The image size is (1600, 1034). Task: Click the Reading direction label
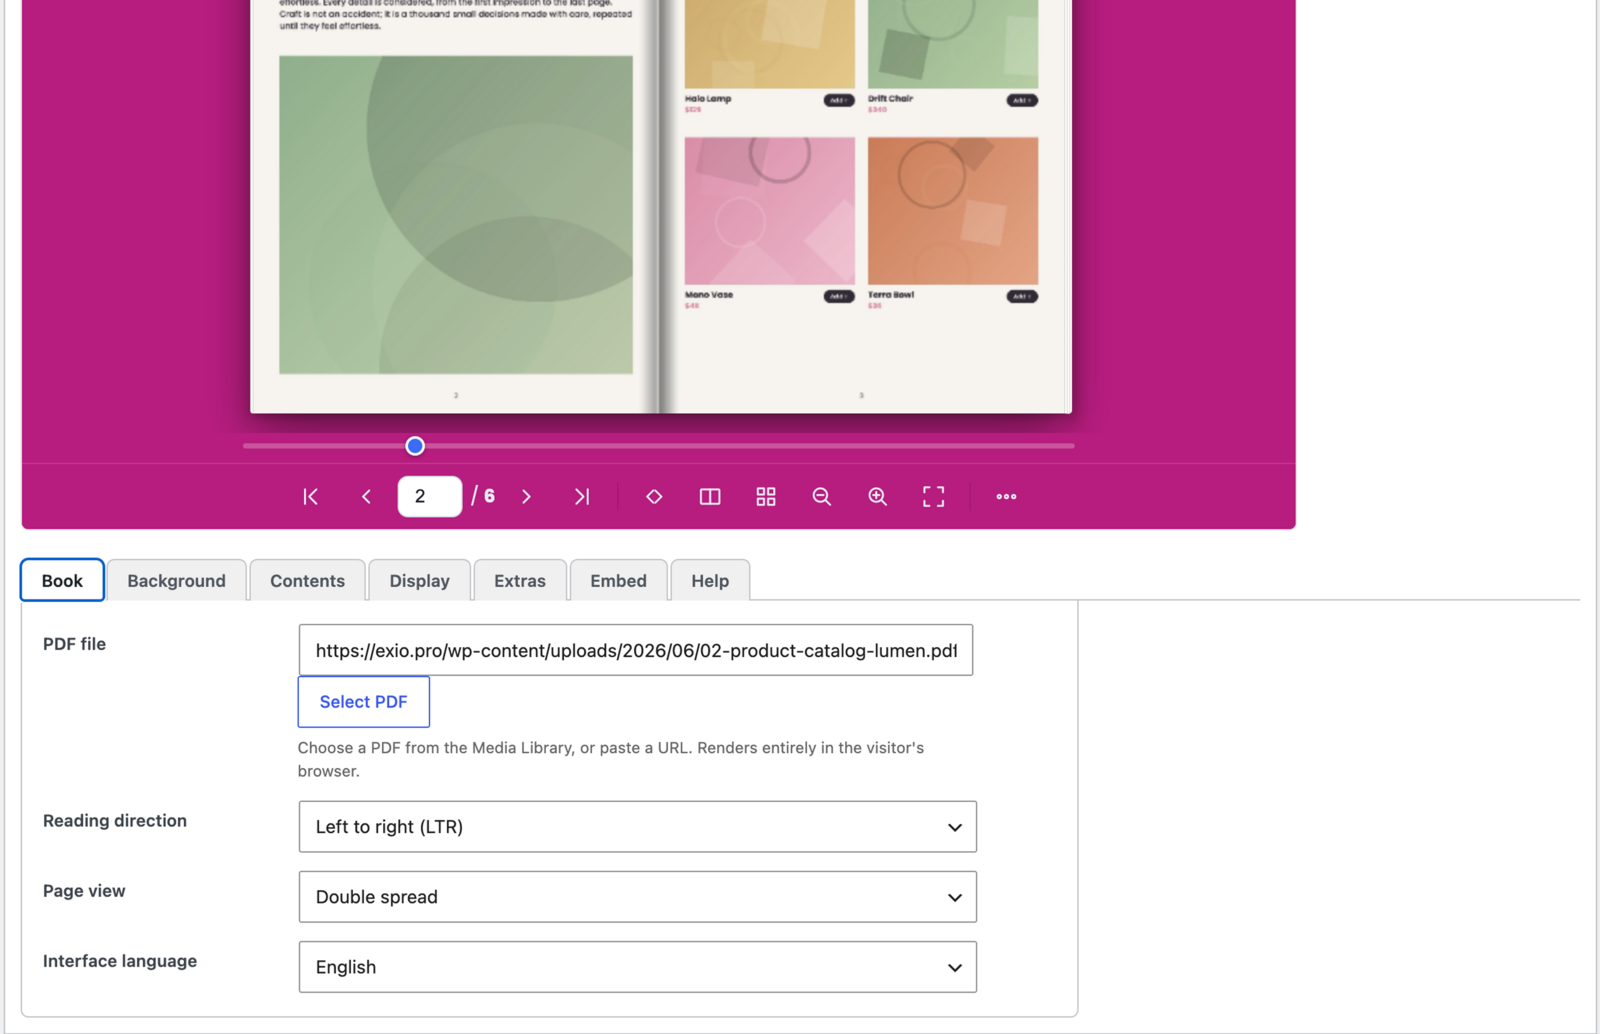tap(115, 821)
